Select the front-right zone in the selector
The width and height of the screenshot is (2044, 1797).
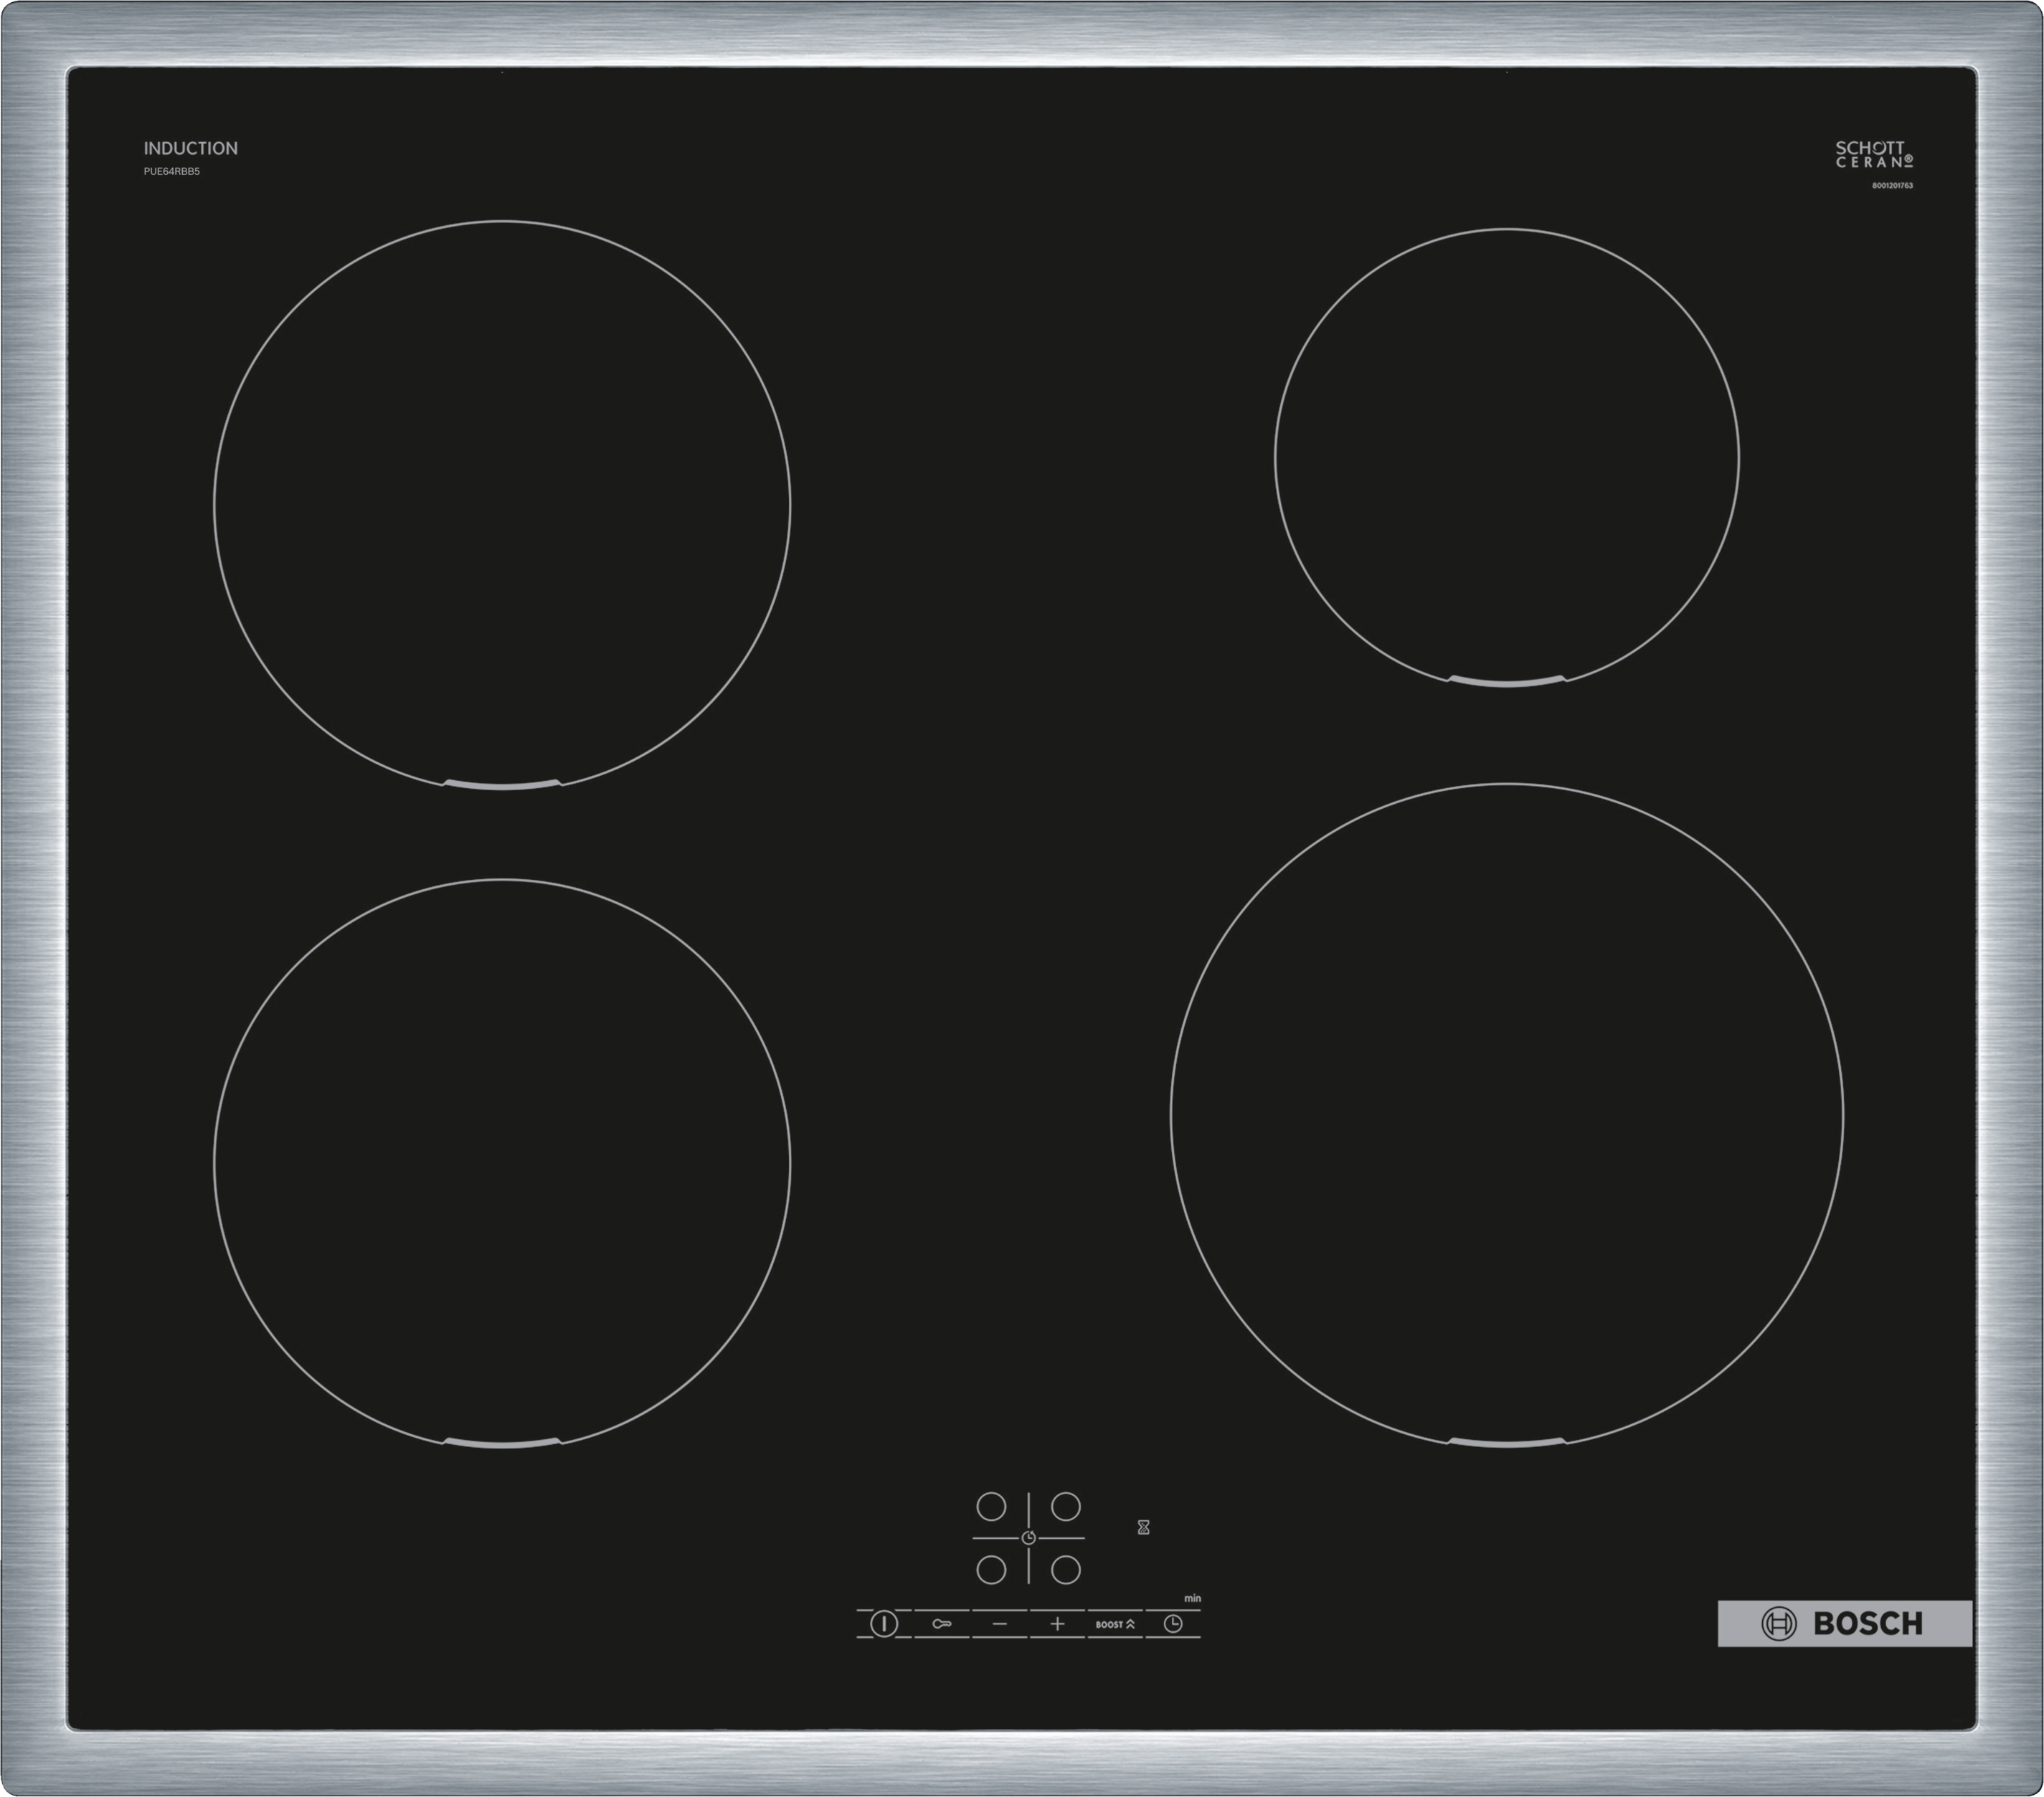1066,1569
